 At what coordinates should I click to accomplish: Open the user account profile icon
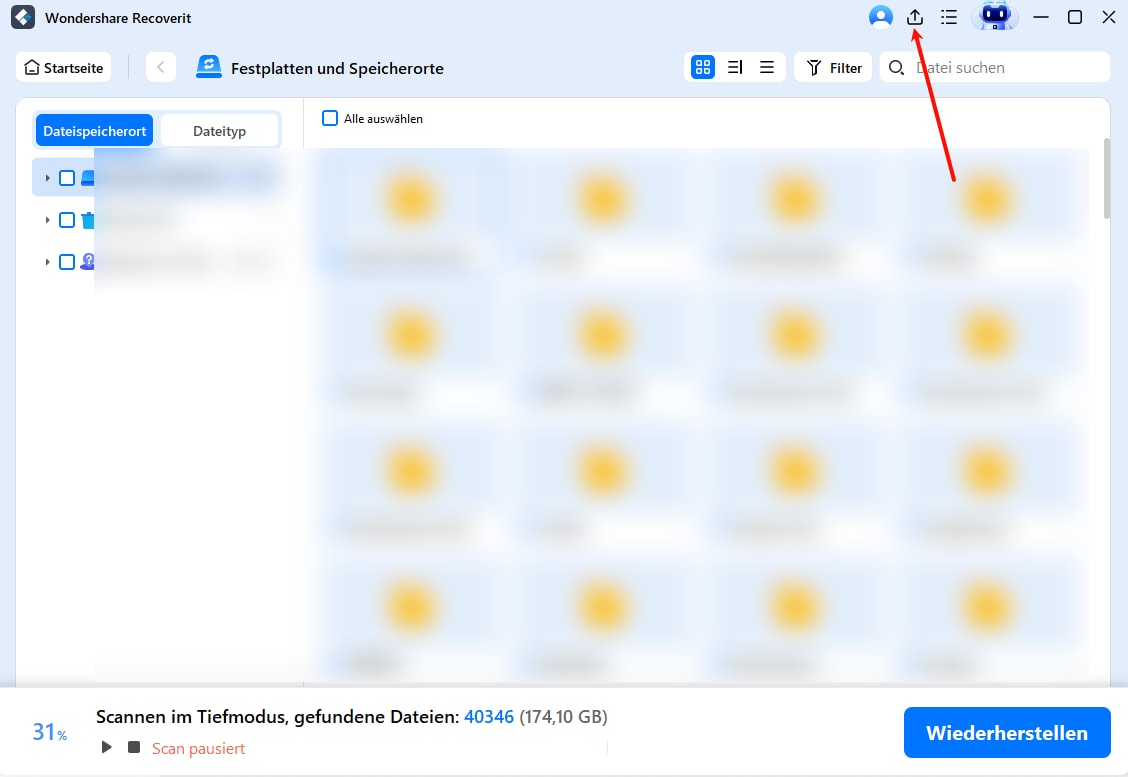click(881, 17)
